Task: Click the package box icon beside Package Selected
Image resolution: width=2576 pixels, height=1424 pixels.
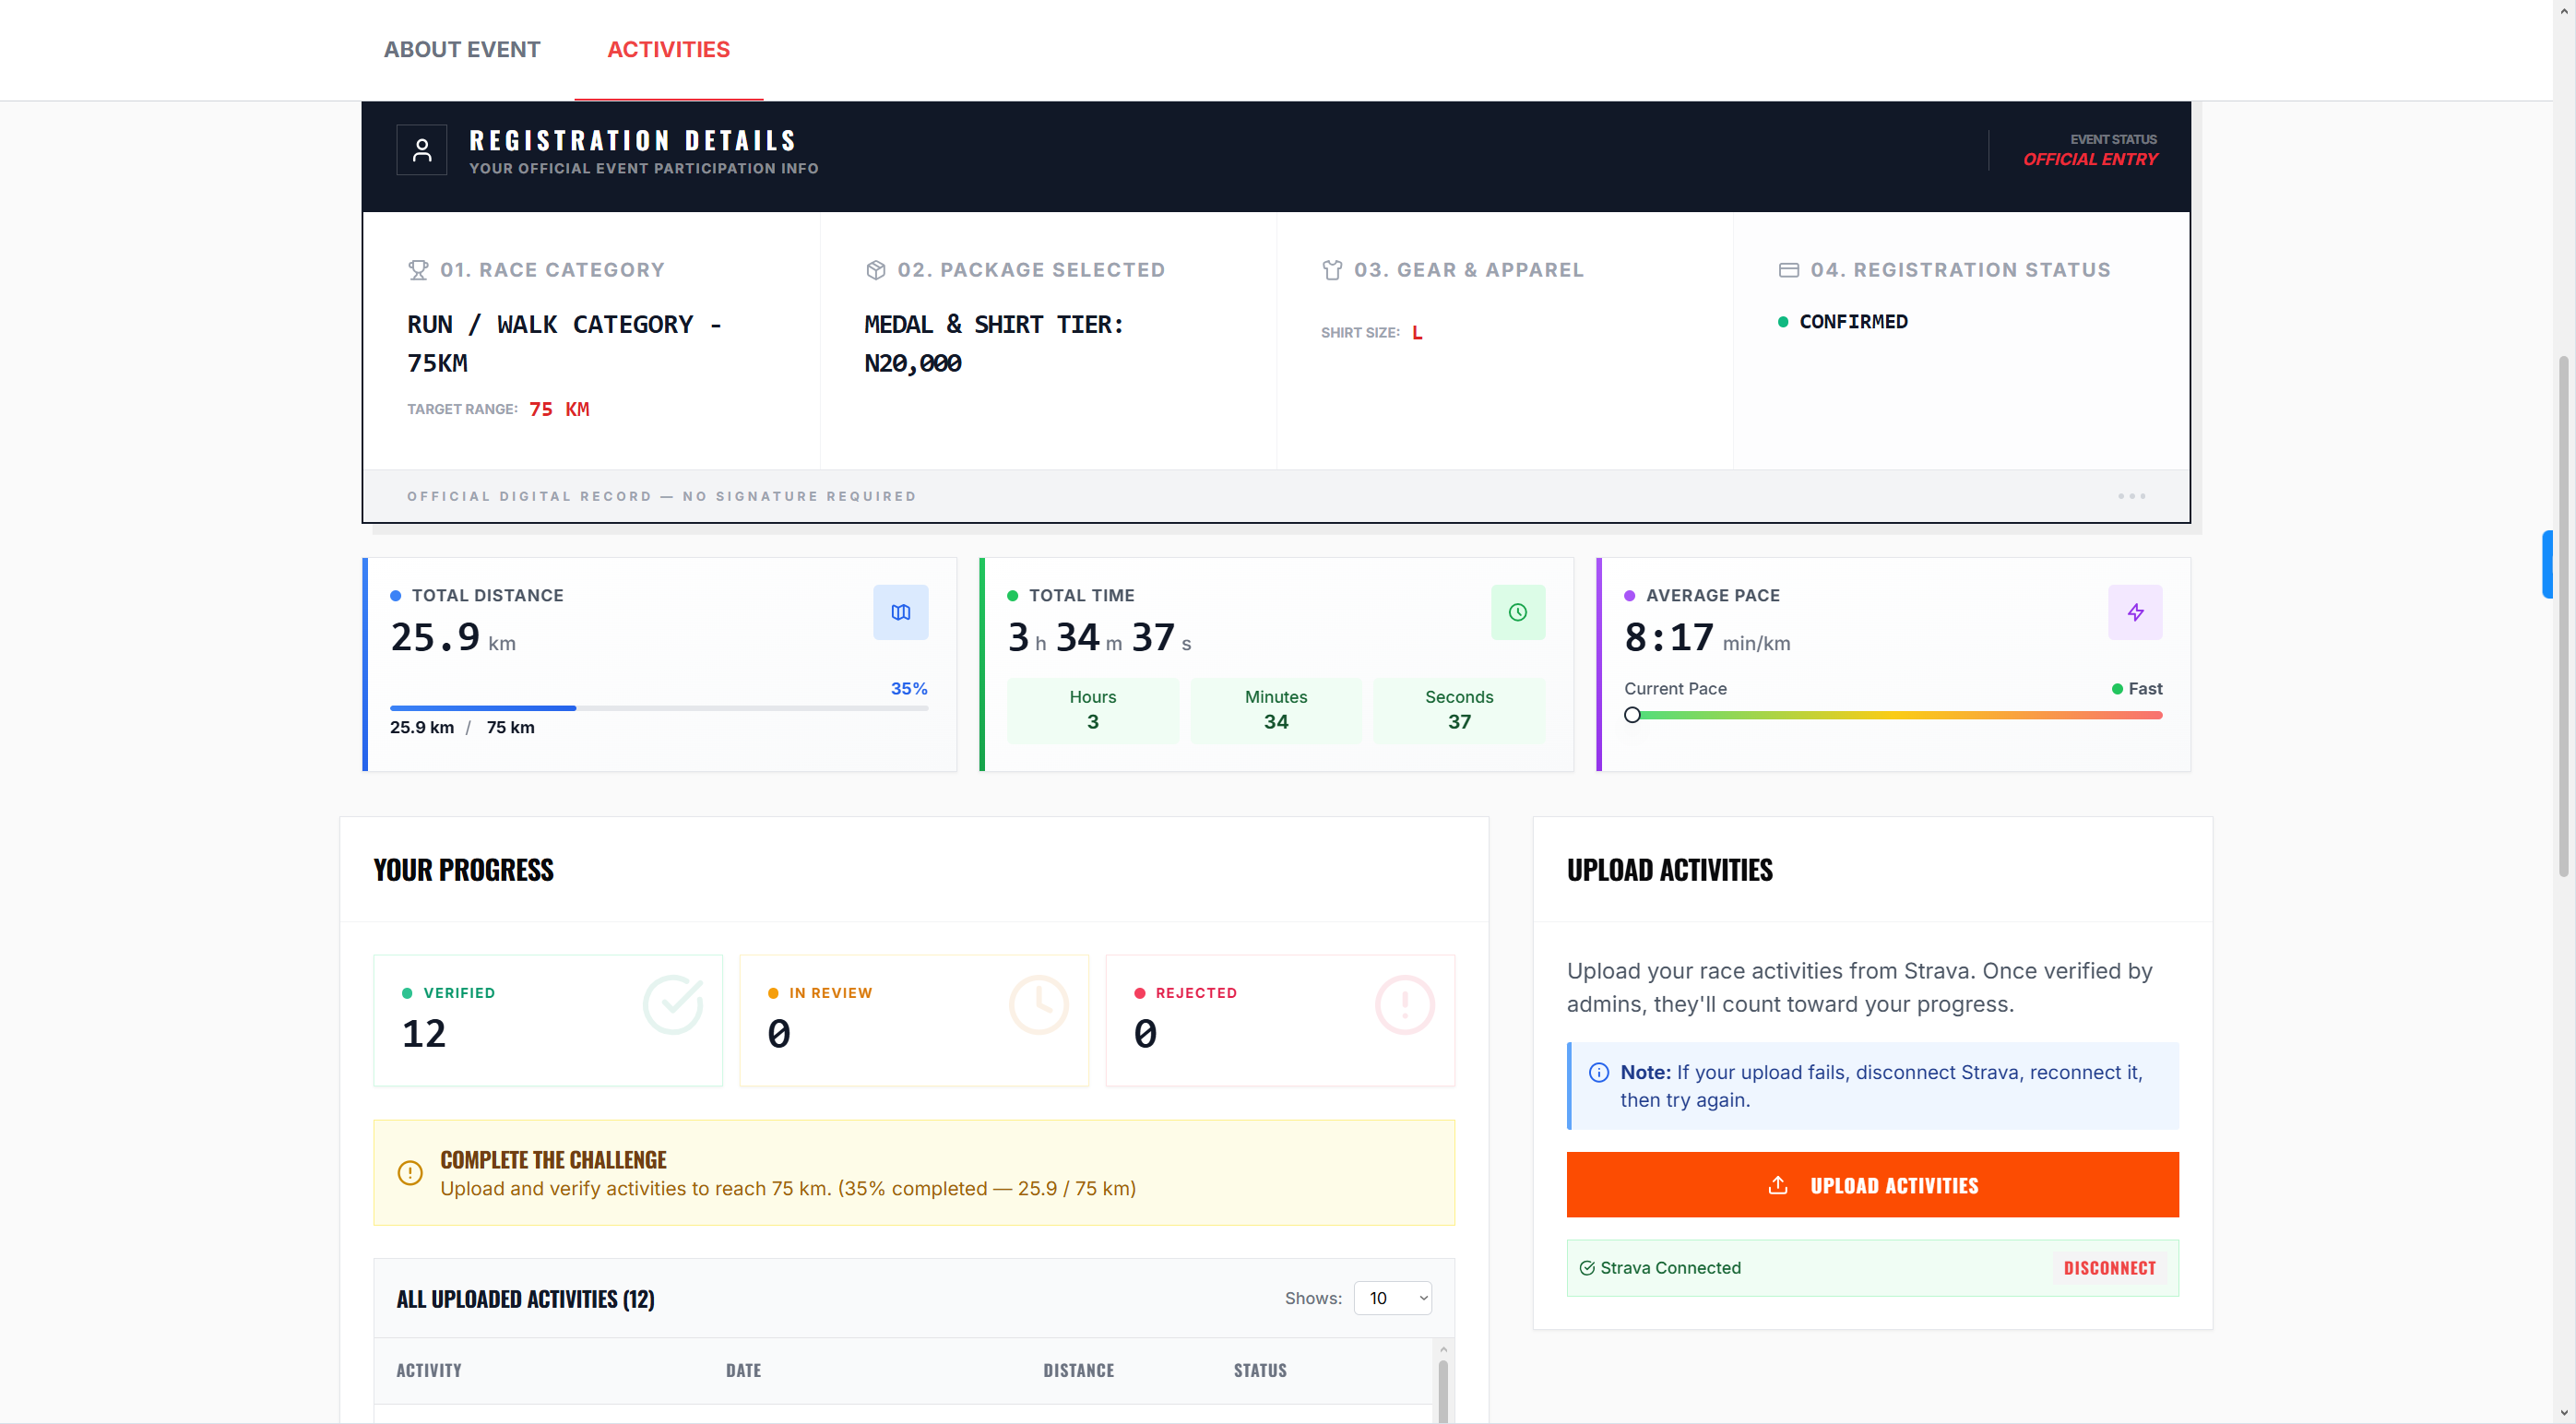Action: [875, 270]
